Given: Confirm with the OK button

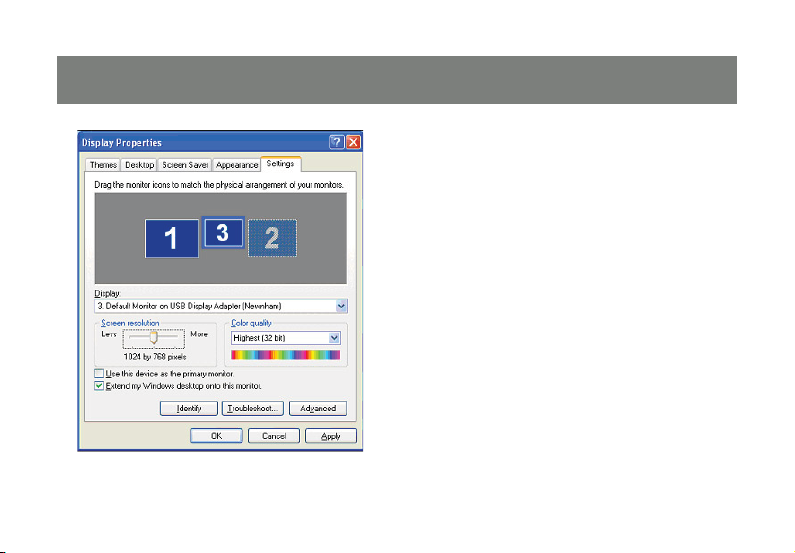Looking at the screenshot, I should (x=216, y=436).
